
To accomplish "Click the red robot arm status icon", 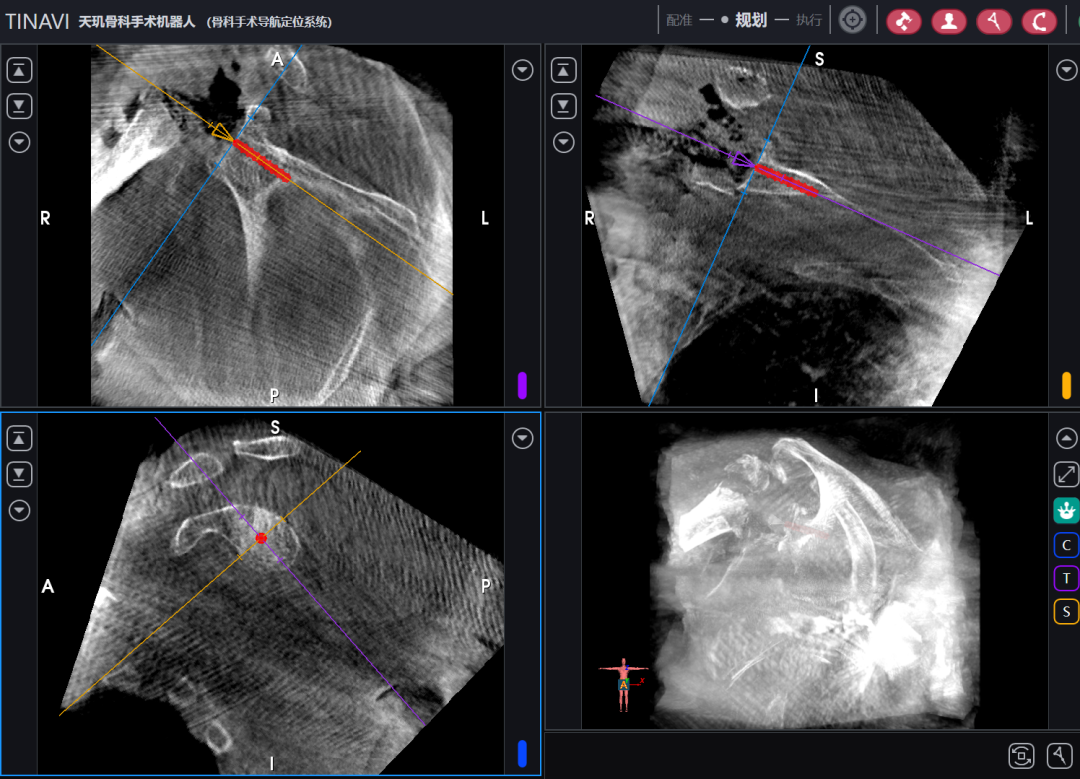I will click(x=903, y=21).
